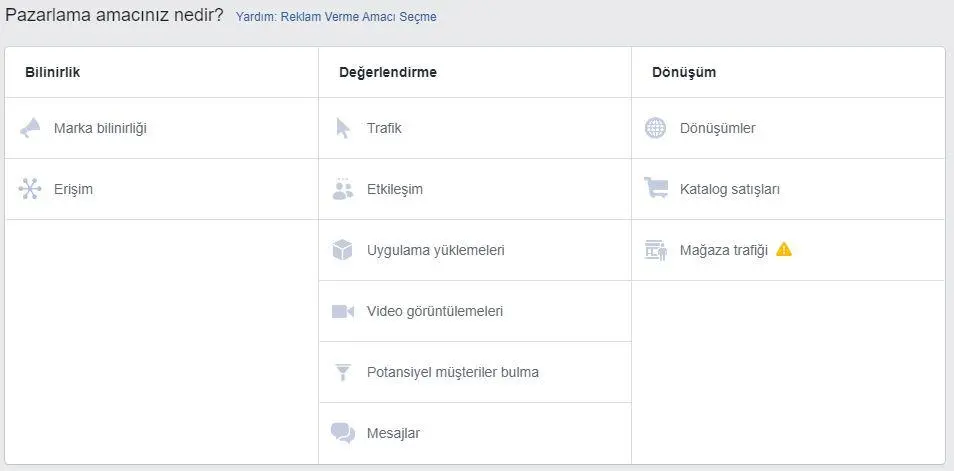Viewport: 954px width, 471px height.
Task: Choose the Trafik objective label
Action: pyautogui.click(x=384, y=128)
